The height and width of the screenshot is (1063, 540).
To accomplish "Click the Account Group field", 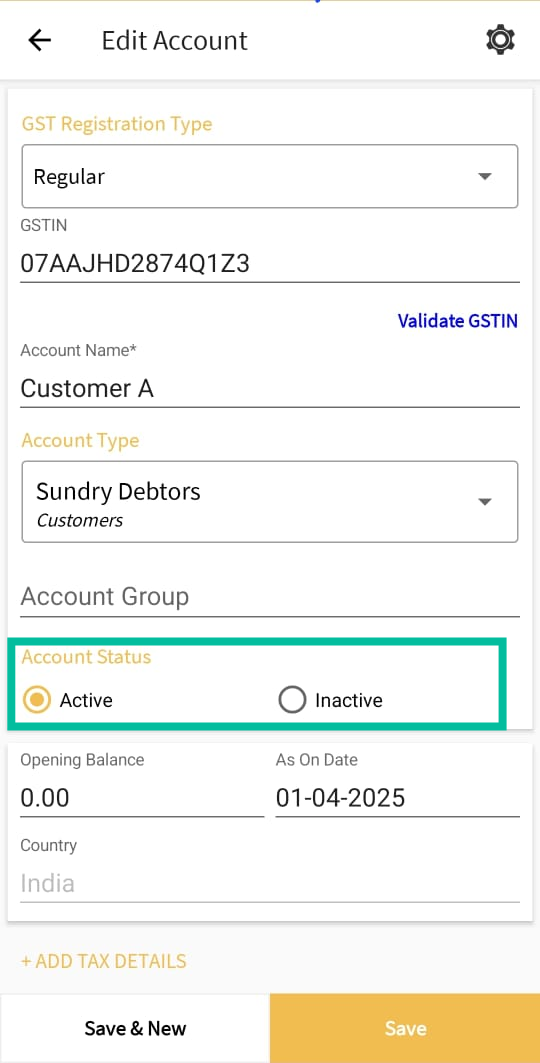I will coord(270,597).
